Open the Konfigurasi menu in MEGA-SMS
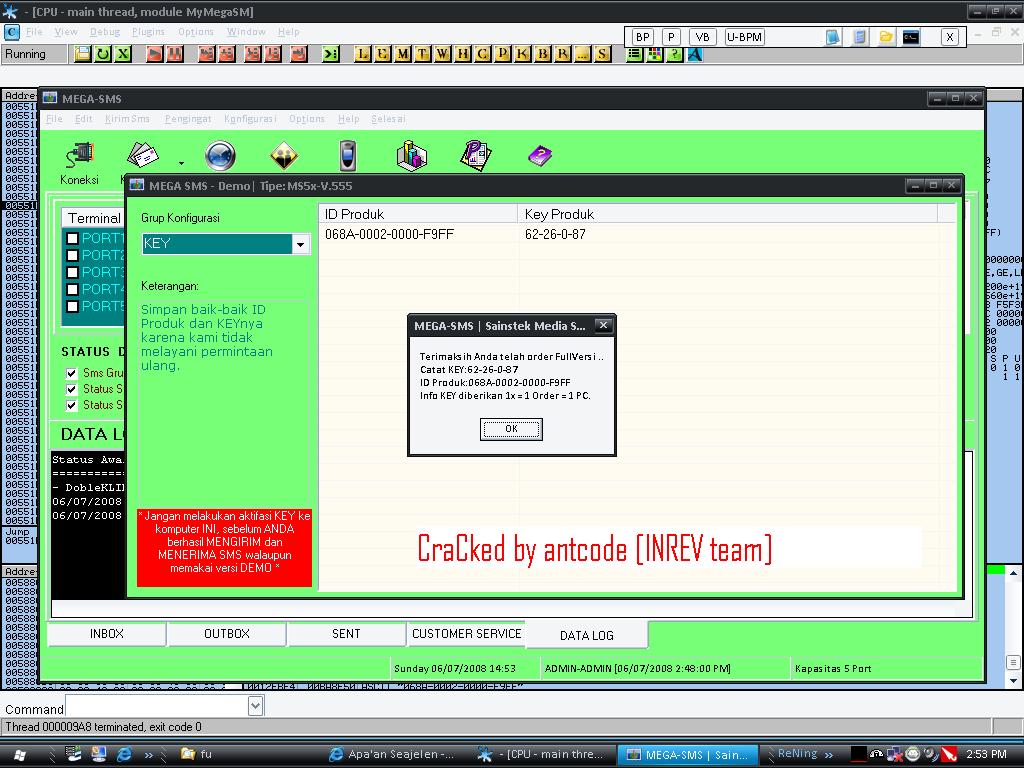Screen dimensions: 1024x768 (250, 119)
